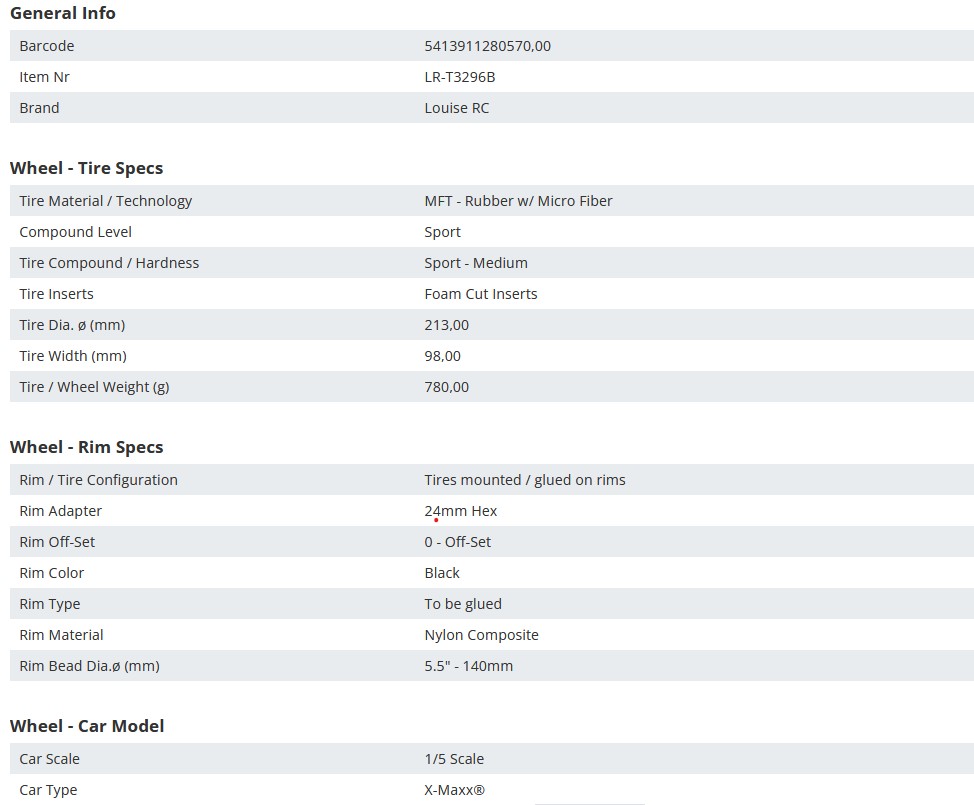Click the 5.5" - 140mm bead diameter value
974x805 pixels.
[468, 666]
